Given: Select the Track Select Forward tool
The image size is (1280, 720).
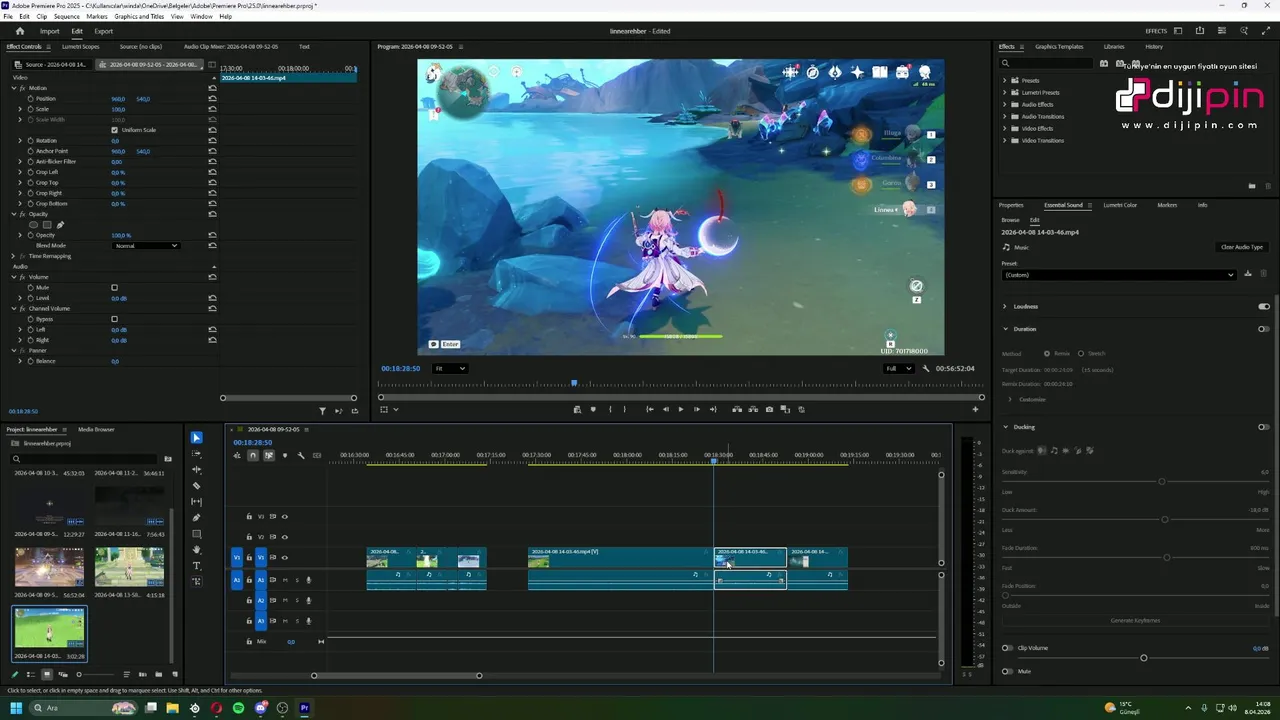Looking at the screenshot, I should tap(196, 454).
